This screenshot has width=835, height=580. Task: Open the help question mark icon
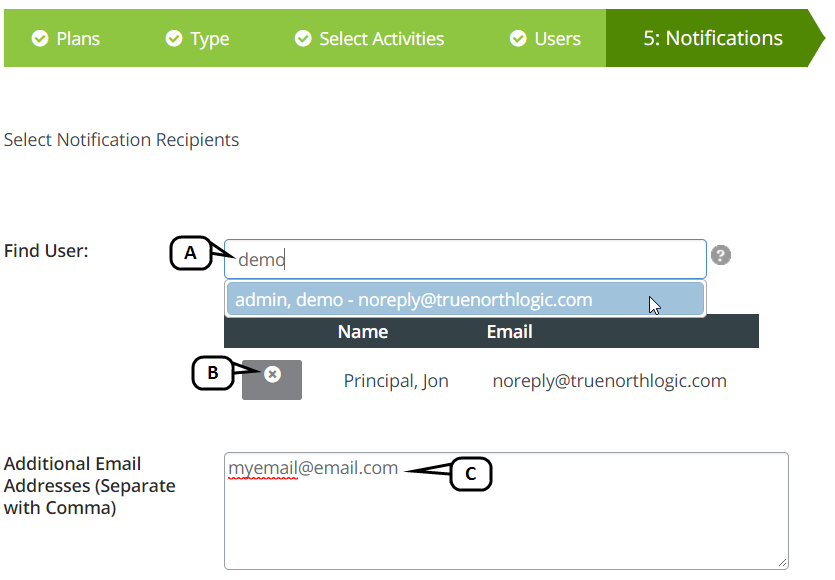pyautogui.click(x=721, y=255)
